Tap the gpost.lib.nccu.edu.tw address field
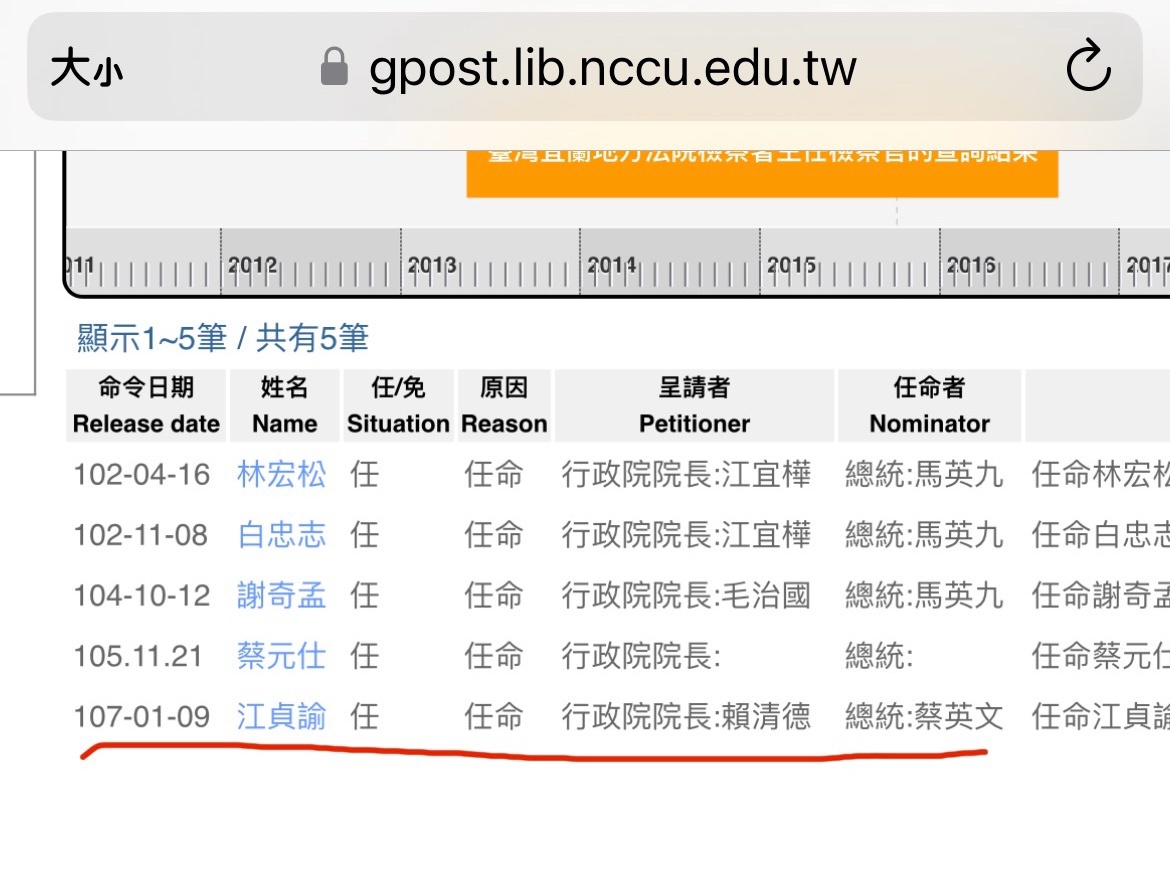This screenshot has width=1170, height=886. pyautogui.click(x=612, y=69)
